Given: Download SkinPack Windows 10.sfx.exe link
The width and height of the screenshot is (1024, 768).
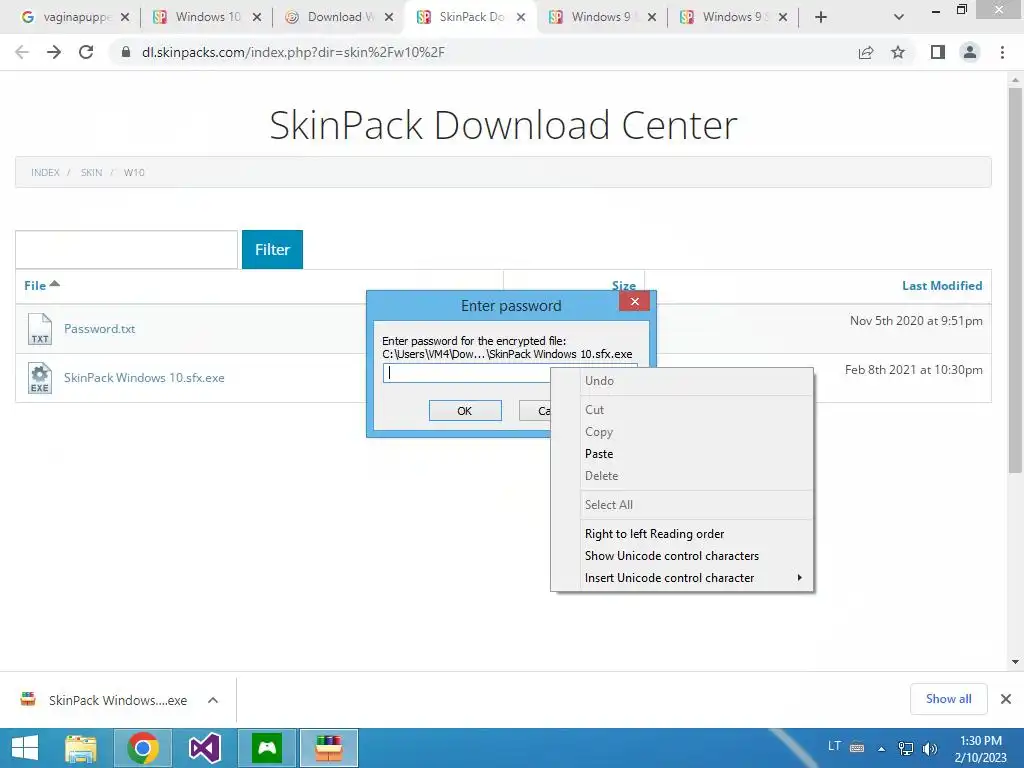Looking at the screenshot, I should pyautogui.click(x=144, y=377).
